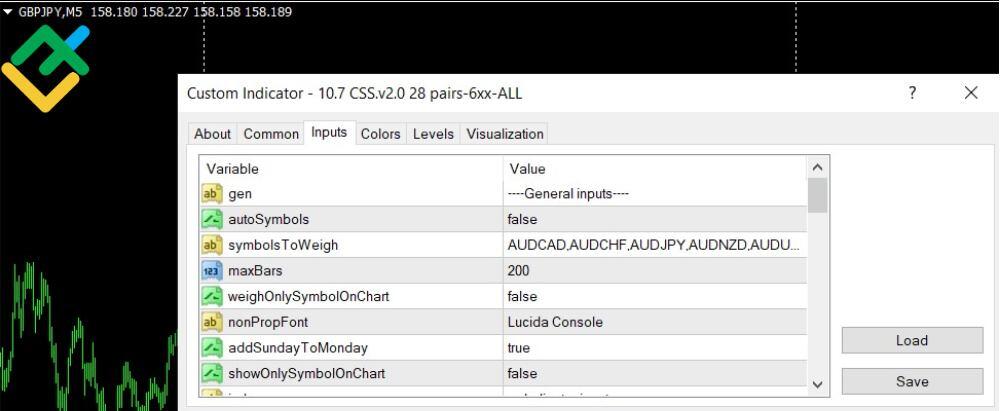Viewport: 1000px width, 411px height.
Task: Switch to the Colors tab
Action: pyautogui.click(x=381, y=134)
